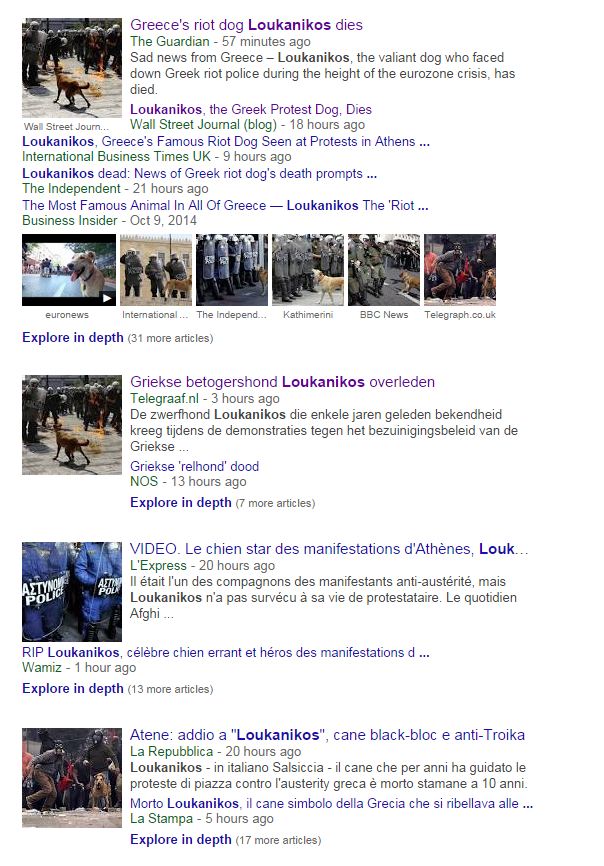The width and height of the screenshot is (604, 866).
Task: Click the International Business Times image thumbnail
Action: pyautogui.click(x=156, y=270)
